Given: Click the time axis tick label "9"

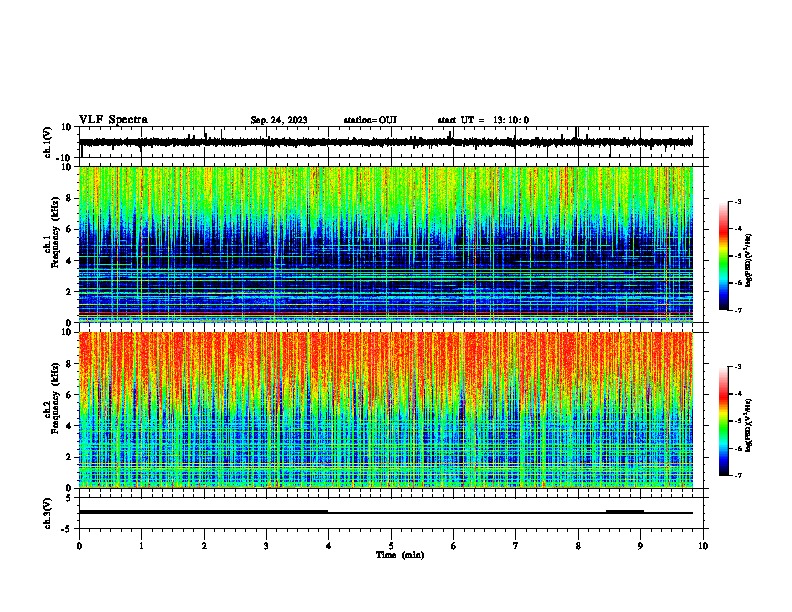Looking at the screenshot, I should click(x=640, y=546).
